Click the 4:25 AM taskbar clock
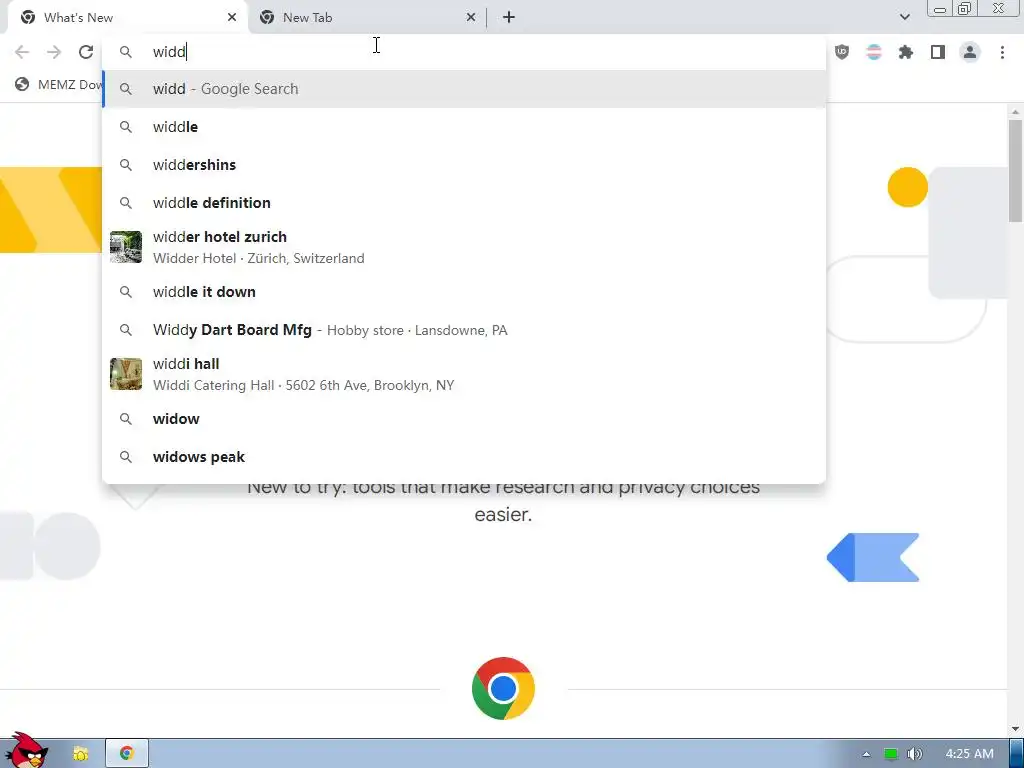Viewport: 1024px width, 768px height. (969, 754)
